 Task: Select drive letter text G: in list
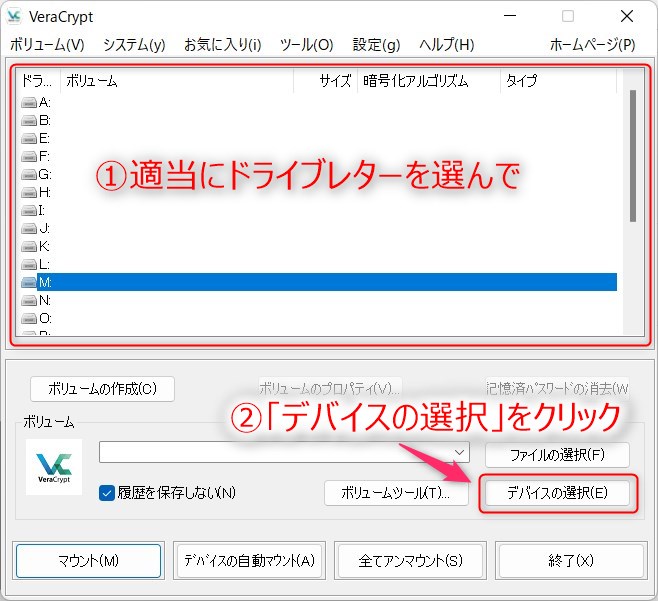pos(45,175)
